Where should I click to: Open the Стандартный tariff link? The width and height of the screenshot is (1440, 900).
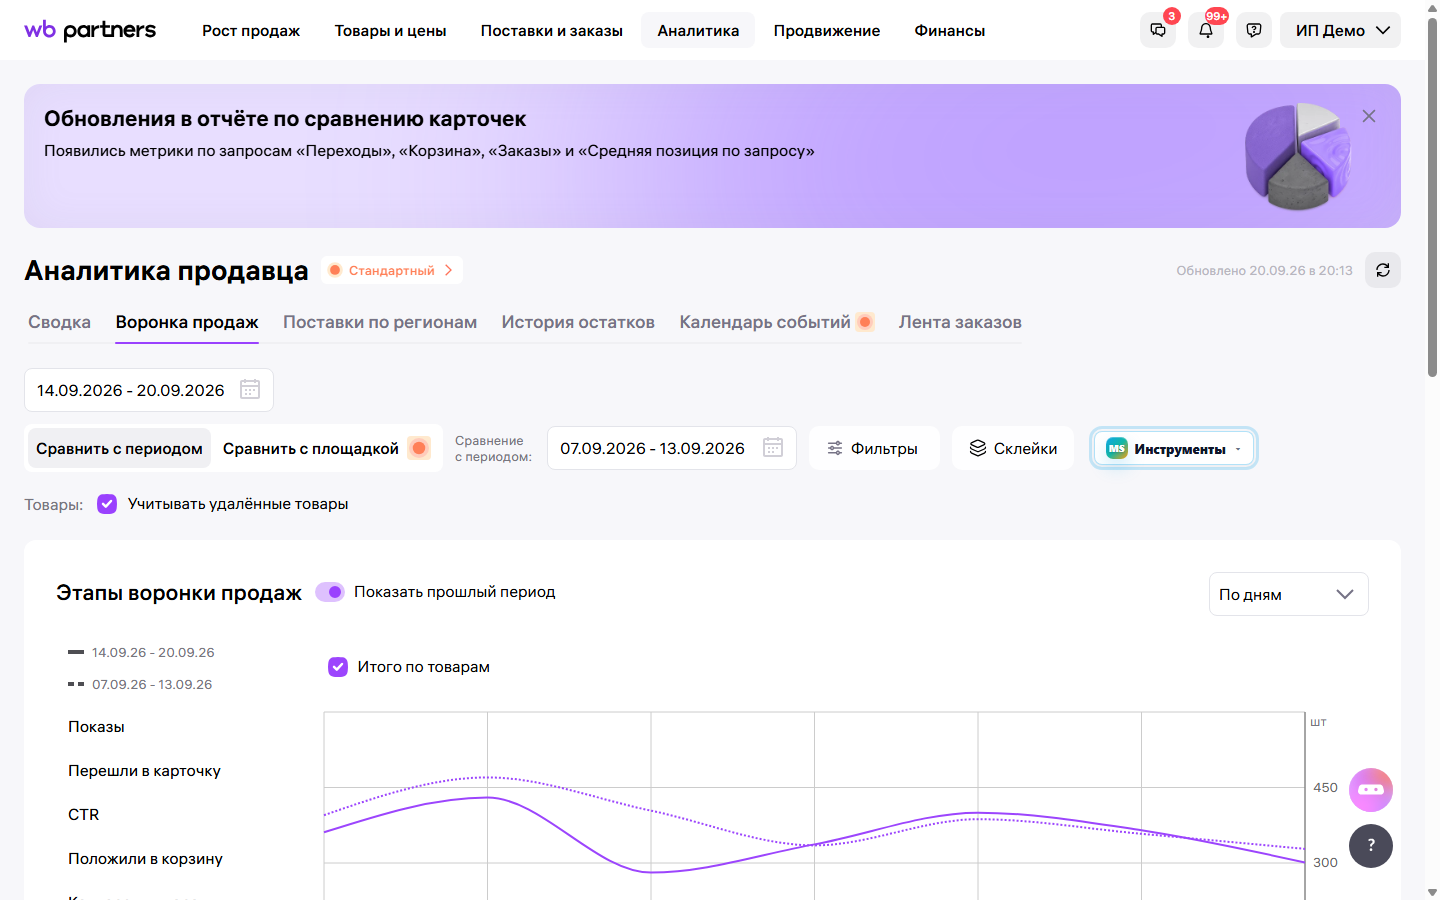392,270
